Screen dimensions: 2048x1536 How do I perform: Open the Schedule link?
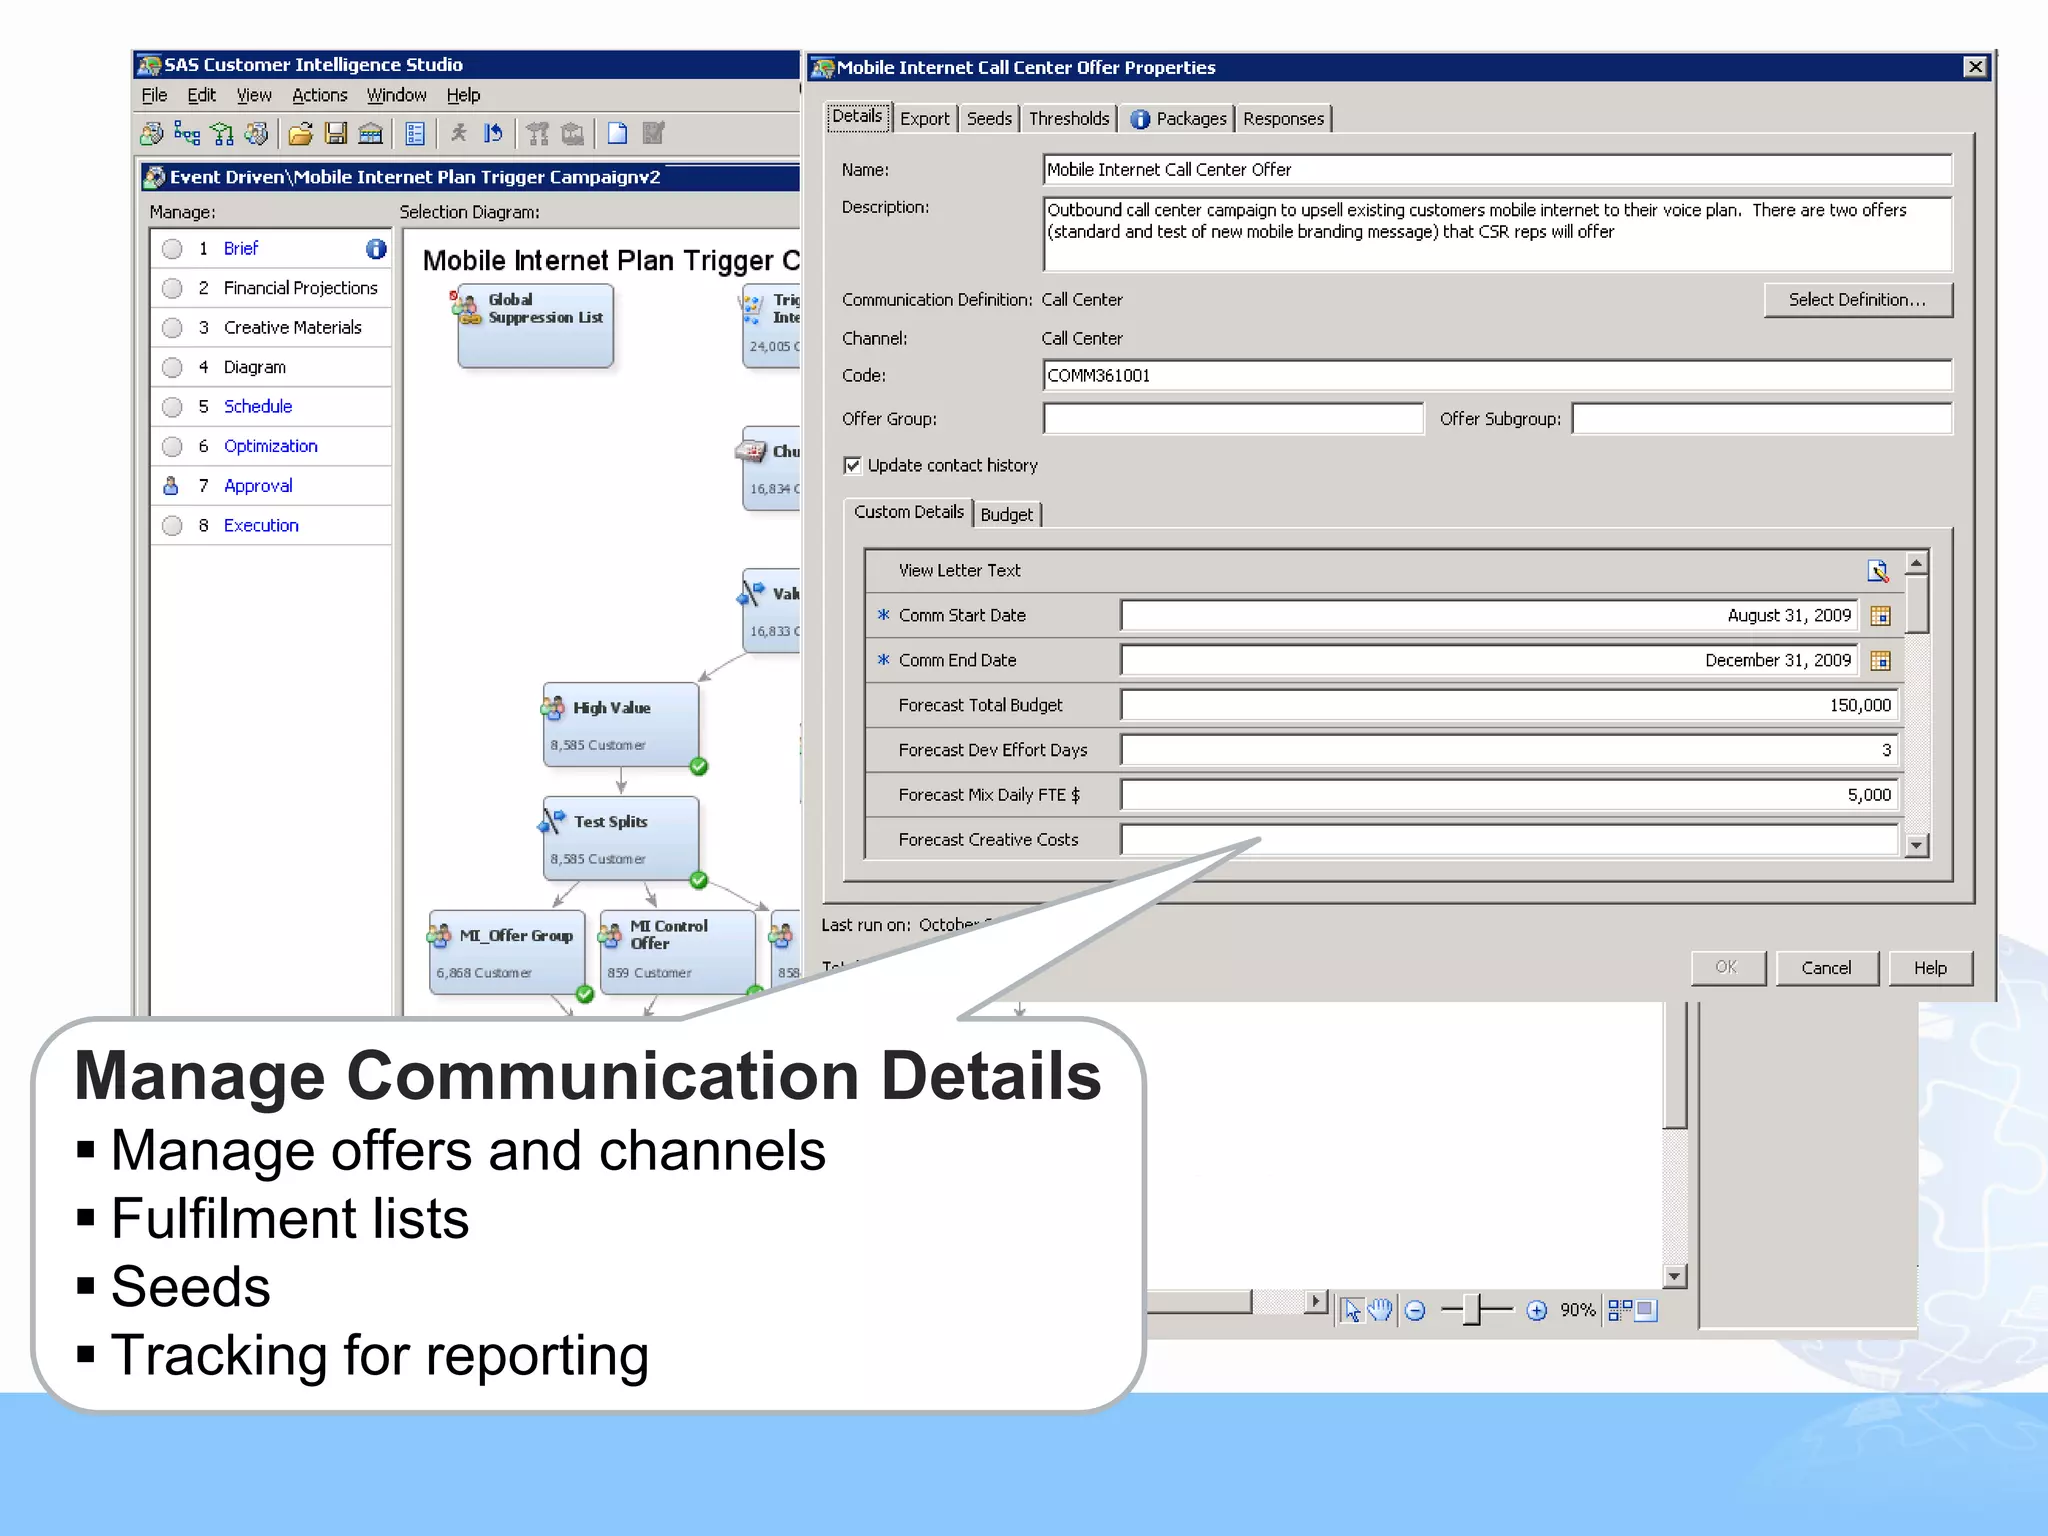tap(258, 407)
